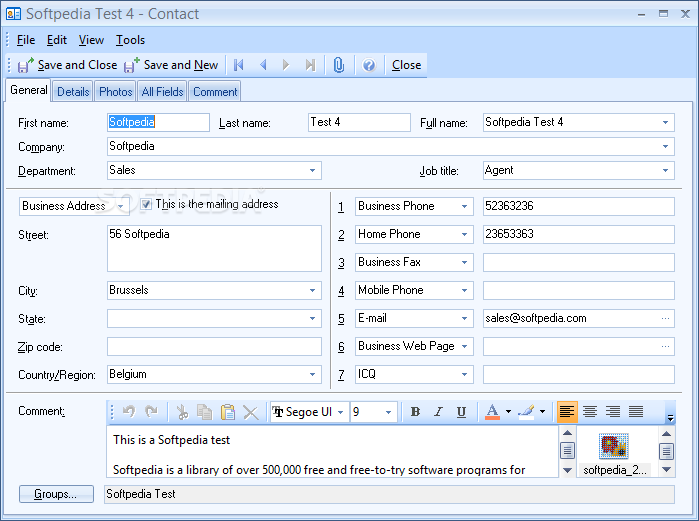Open the Edit menu
This screenshot has width=699, height=521.
point(57,40)
